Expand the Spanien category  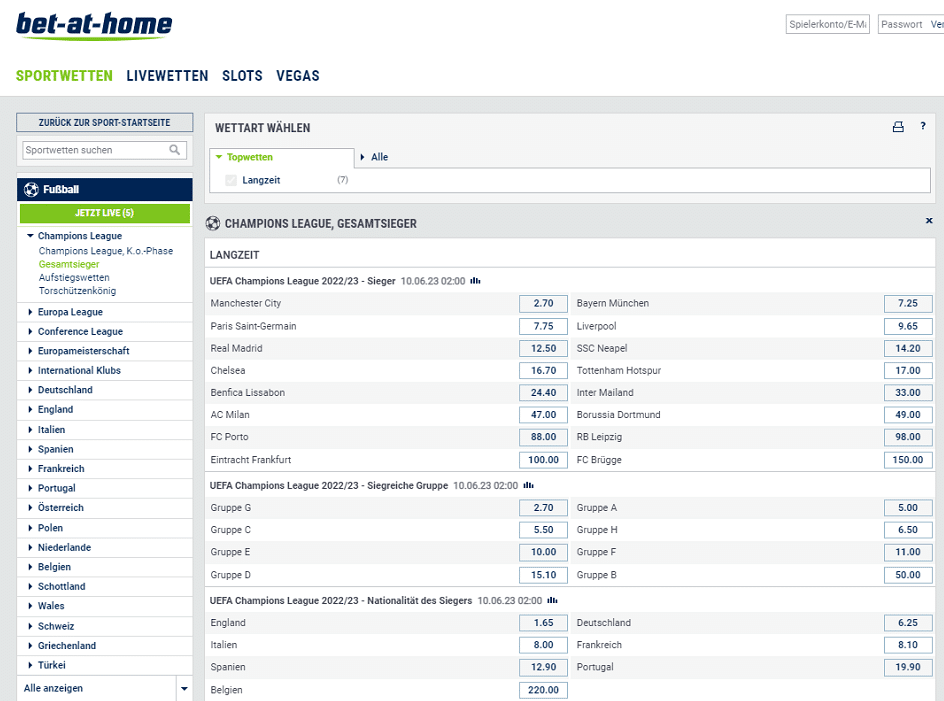pos(30,449)
